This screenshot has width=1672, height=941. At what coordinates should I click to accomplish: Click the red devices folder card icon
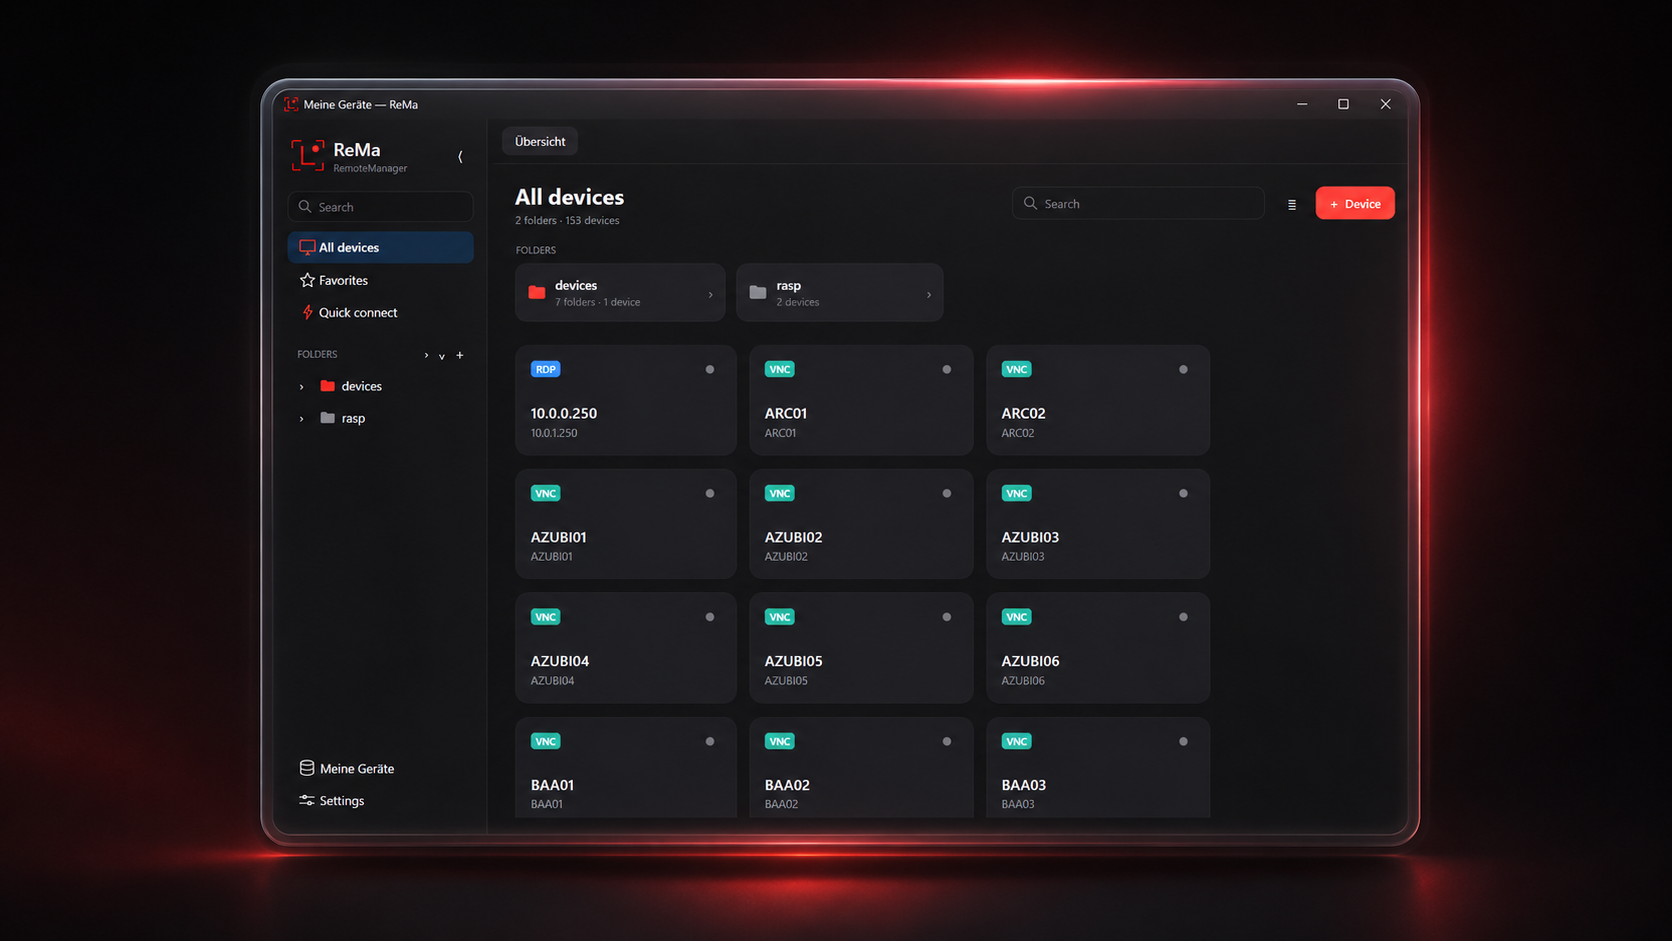537,293
